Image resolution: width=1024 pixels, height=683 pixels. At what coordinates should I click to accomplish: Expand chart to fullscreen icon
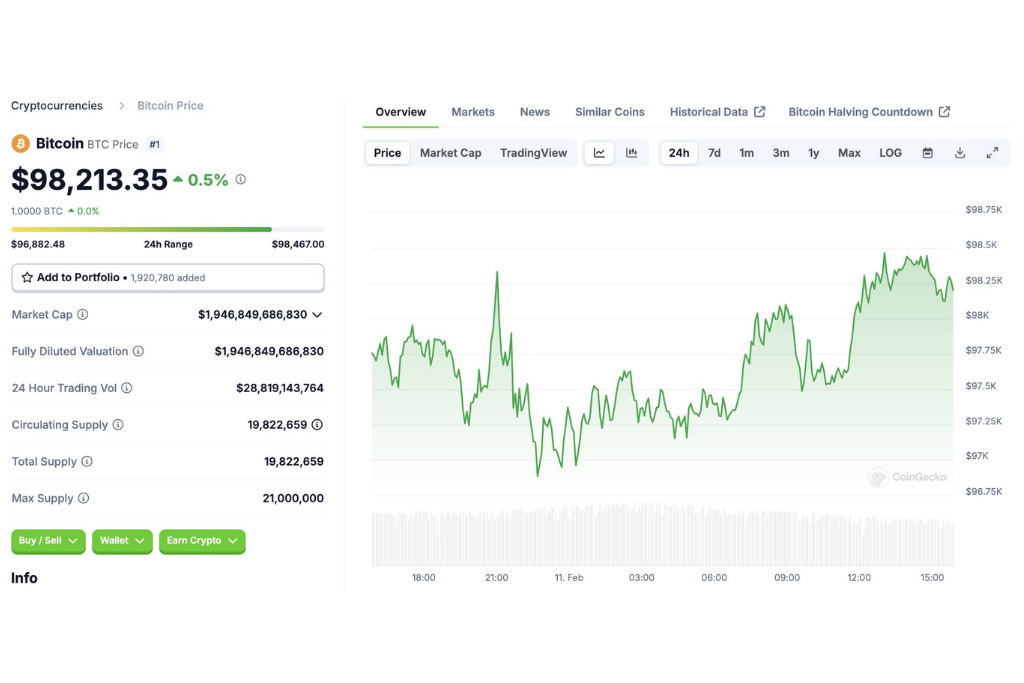[x=992, y=153]
